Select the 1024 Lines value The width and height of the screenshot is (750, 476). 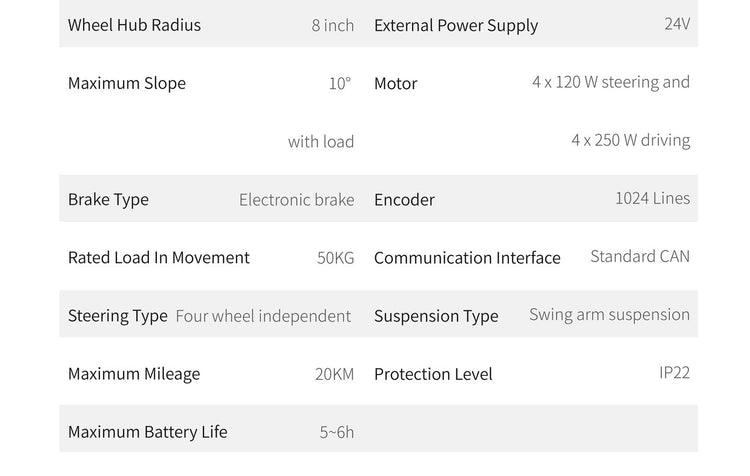coord(652,198)
